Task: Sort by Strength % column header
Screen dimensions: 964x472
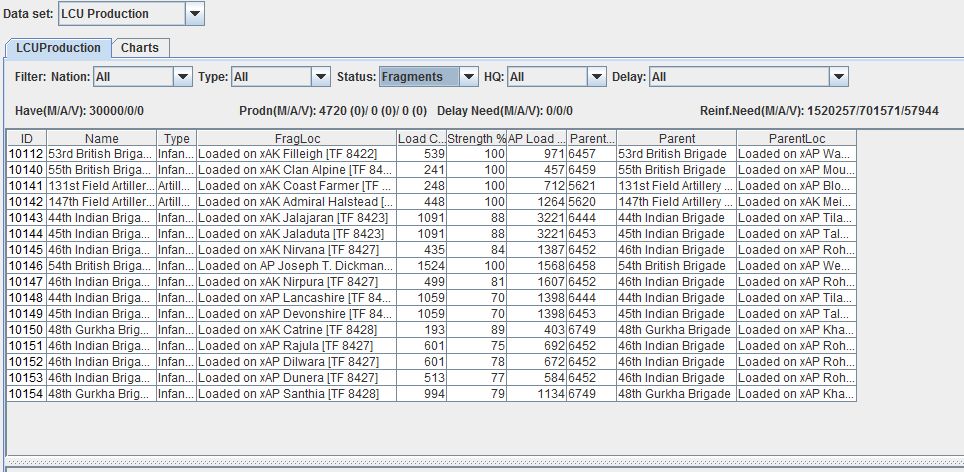Action: 476,138
